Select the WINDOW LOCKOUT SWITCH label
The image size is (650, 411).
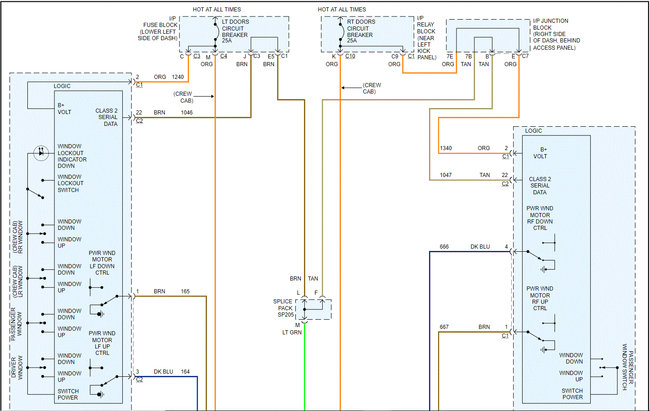70,183
